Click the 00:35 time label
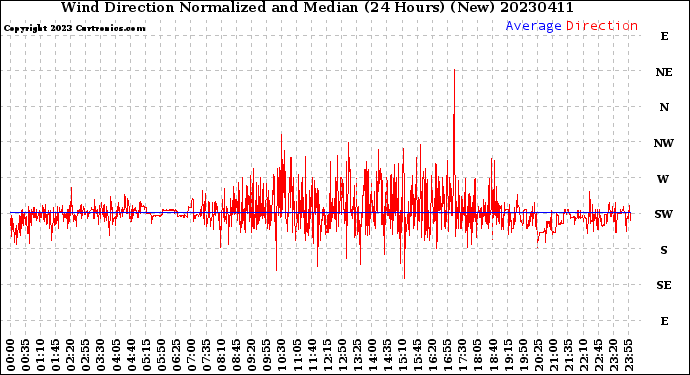The image size is (690, 375). 26,355
